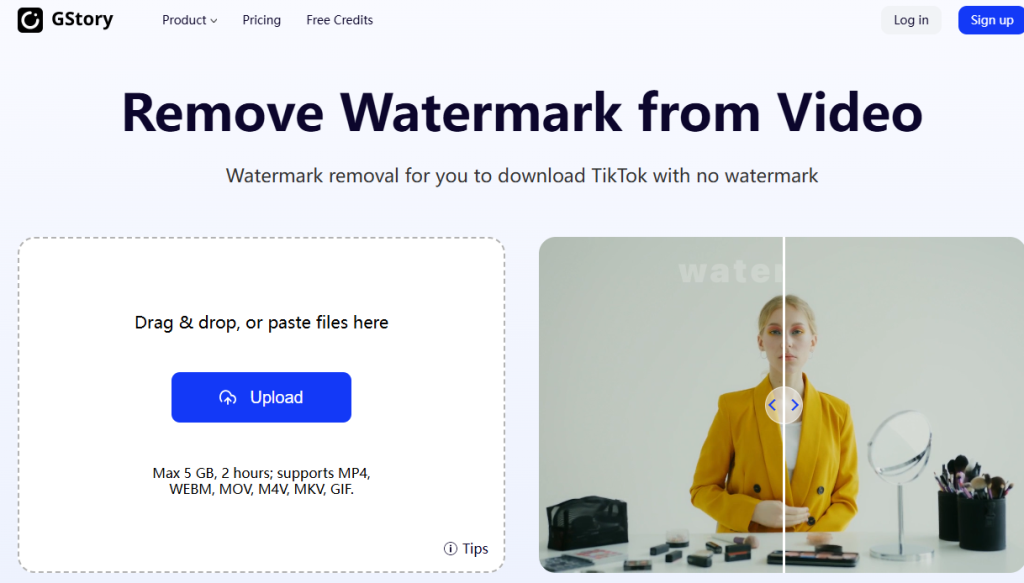Click the blue Upload button
Viewport: 1024px width, 583px height.
(x=261, y=397)
